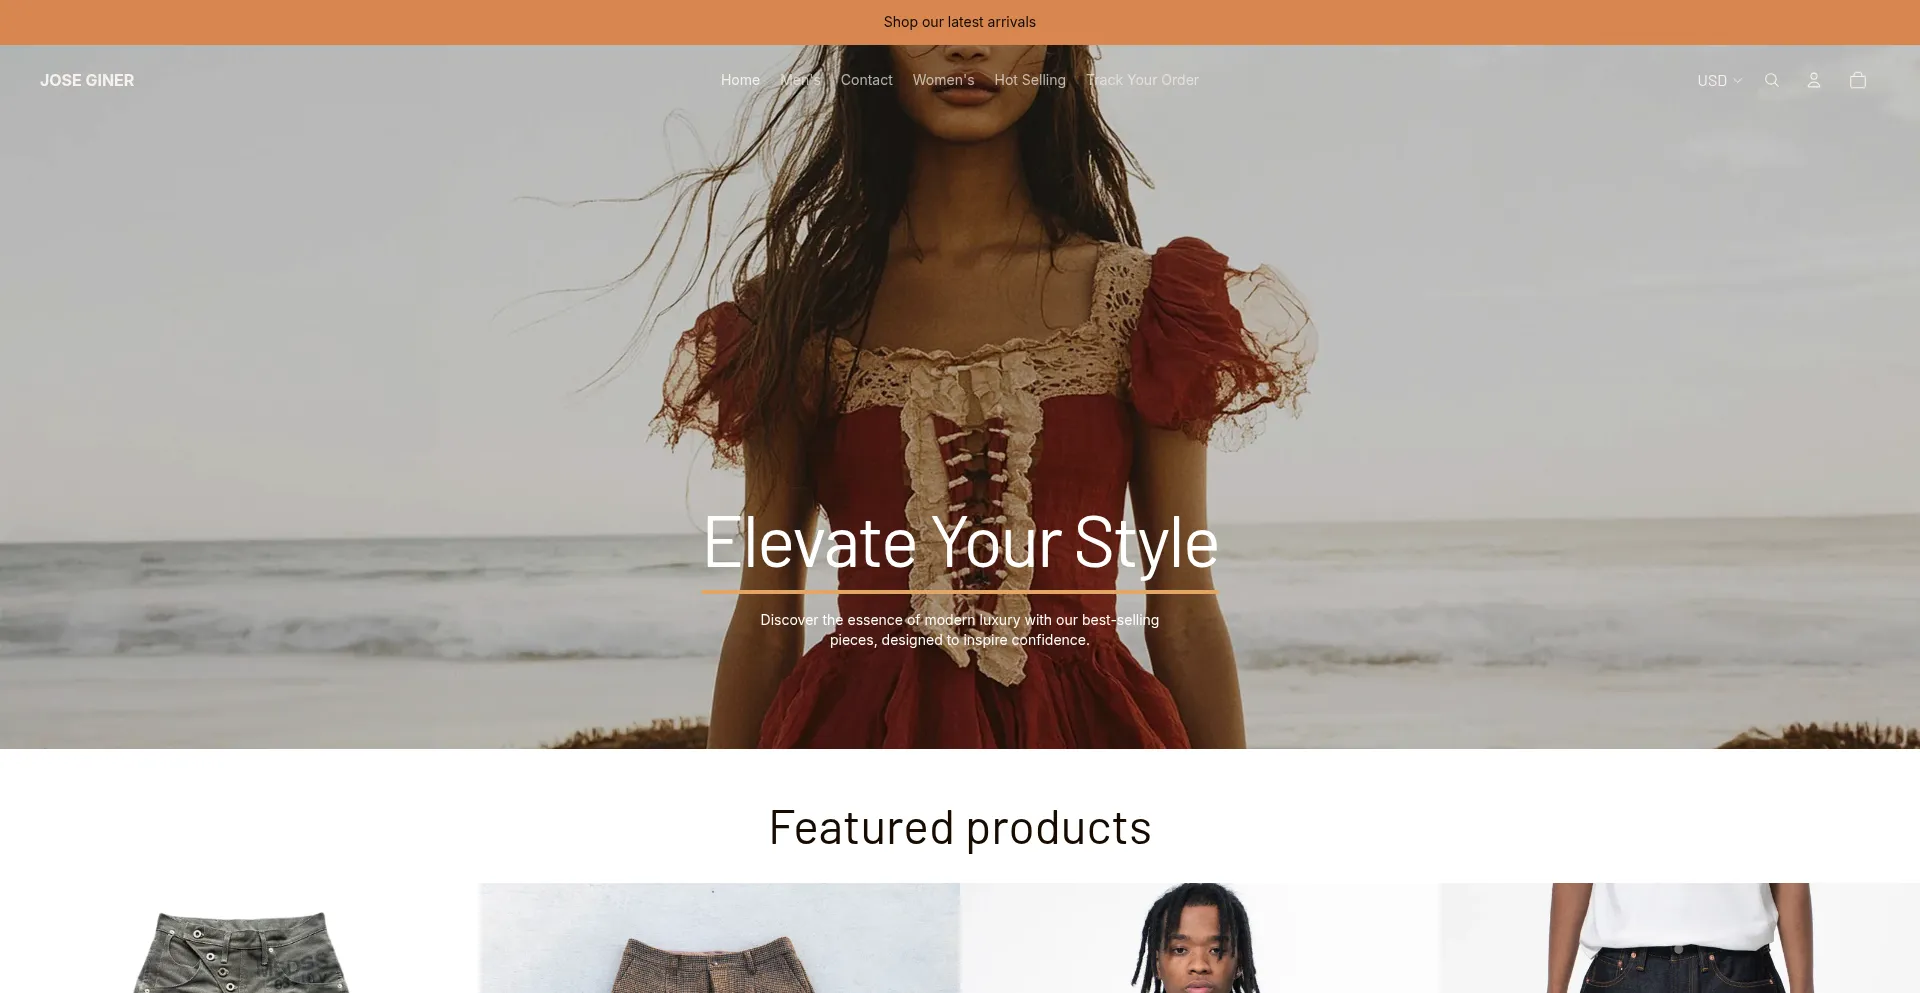Open the Men's menu item
Screen dimensions: 1920x993
[800, 80]
